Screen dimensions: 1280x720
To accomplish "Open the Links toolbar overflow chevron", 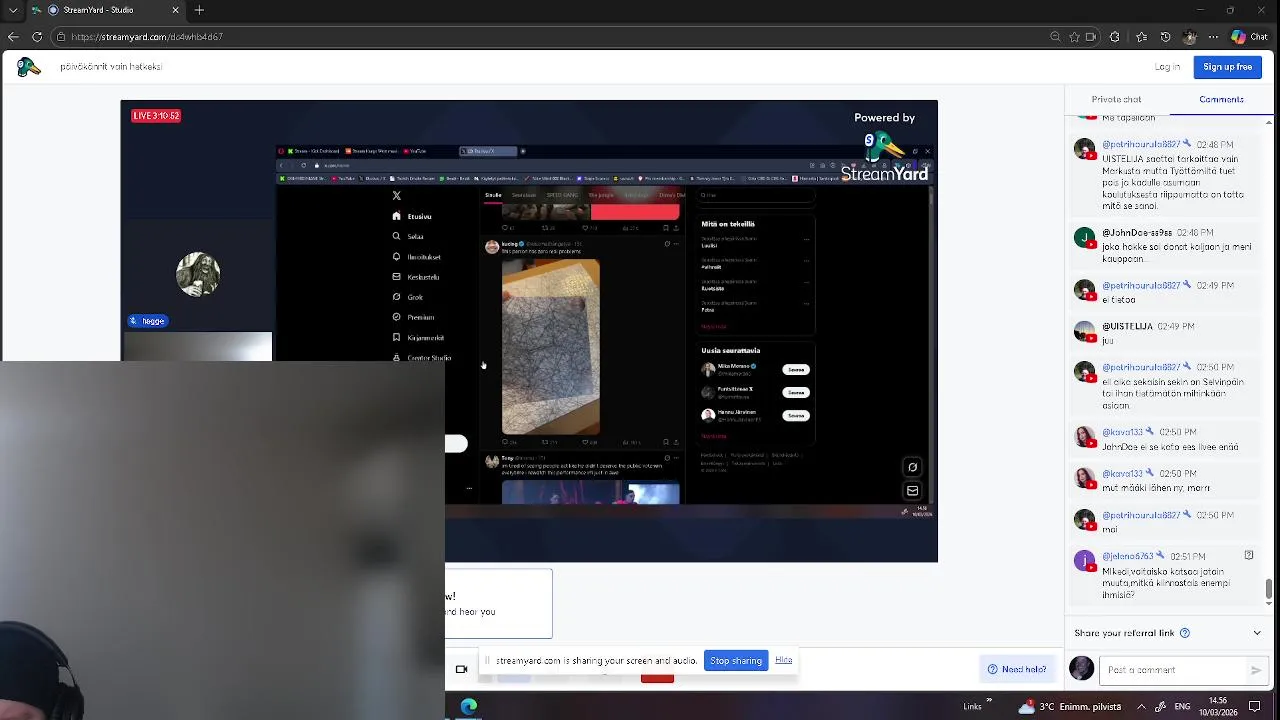I will coord(989,701).
